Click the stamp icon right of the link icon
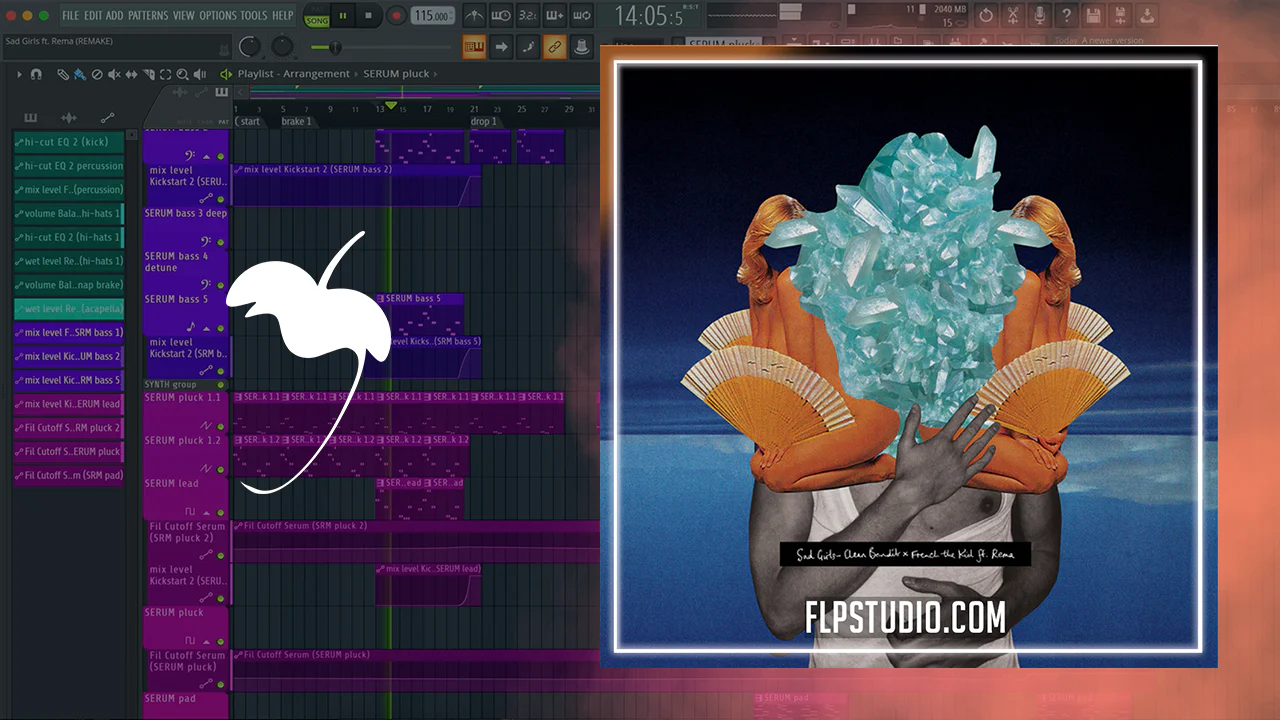 point(580,46)
